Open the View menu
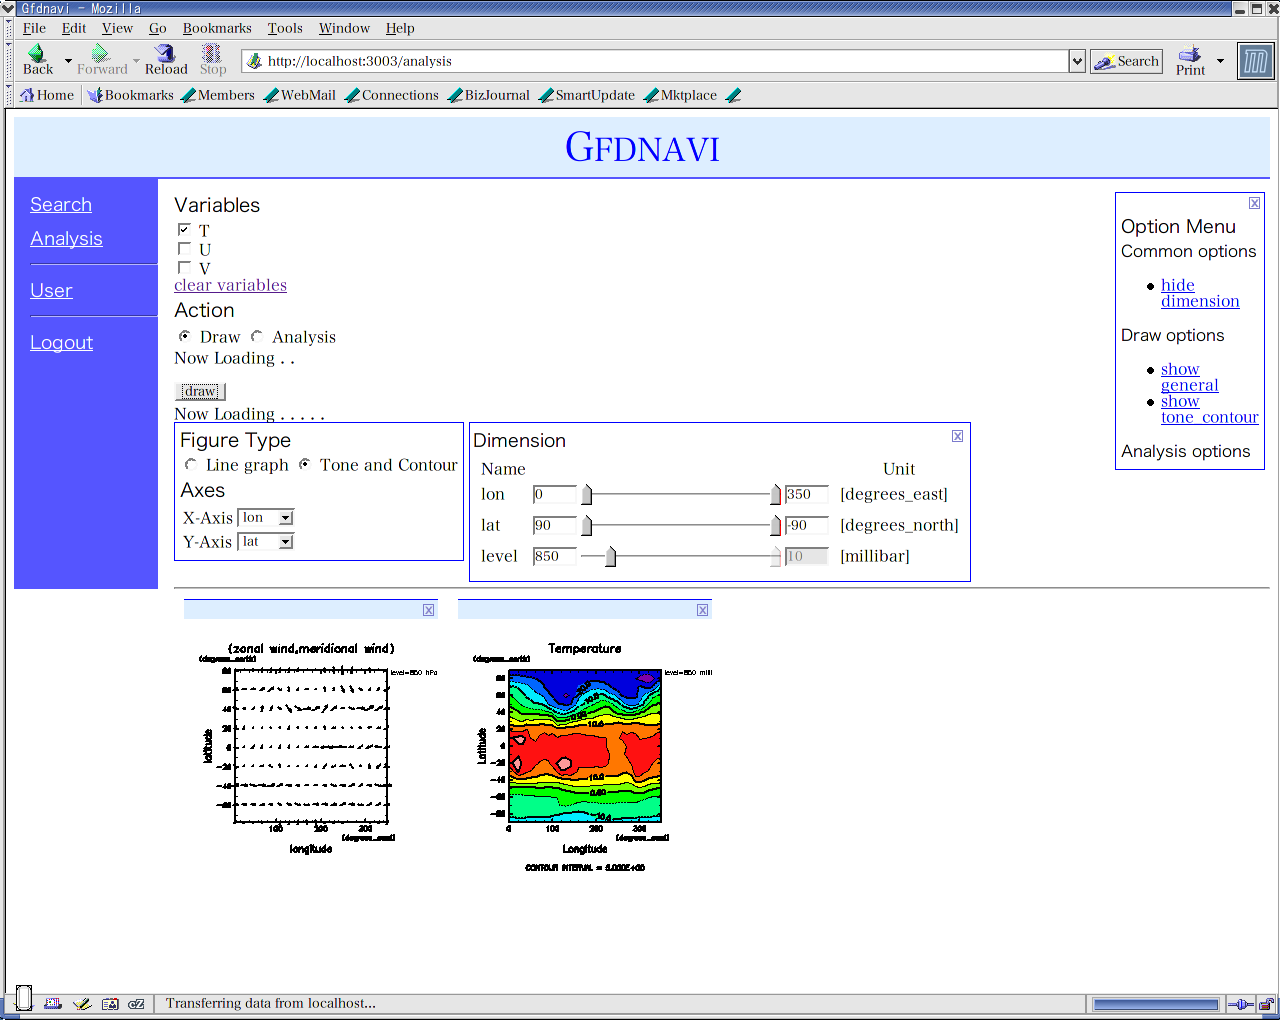Image resolution: width=1280 pixels, height=1020 pixels. click(x=117, y=28)
